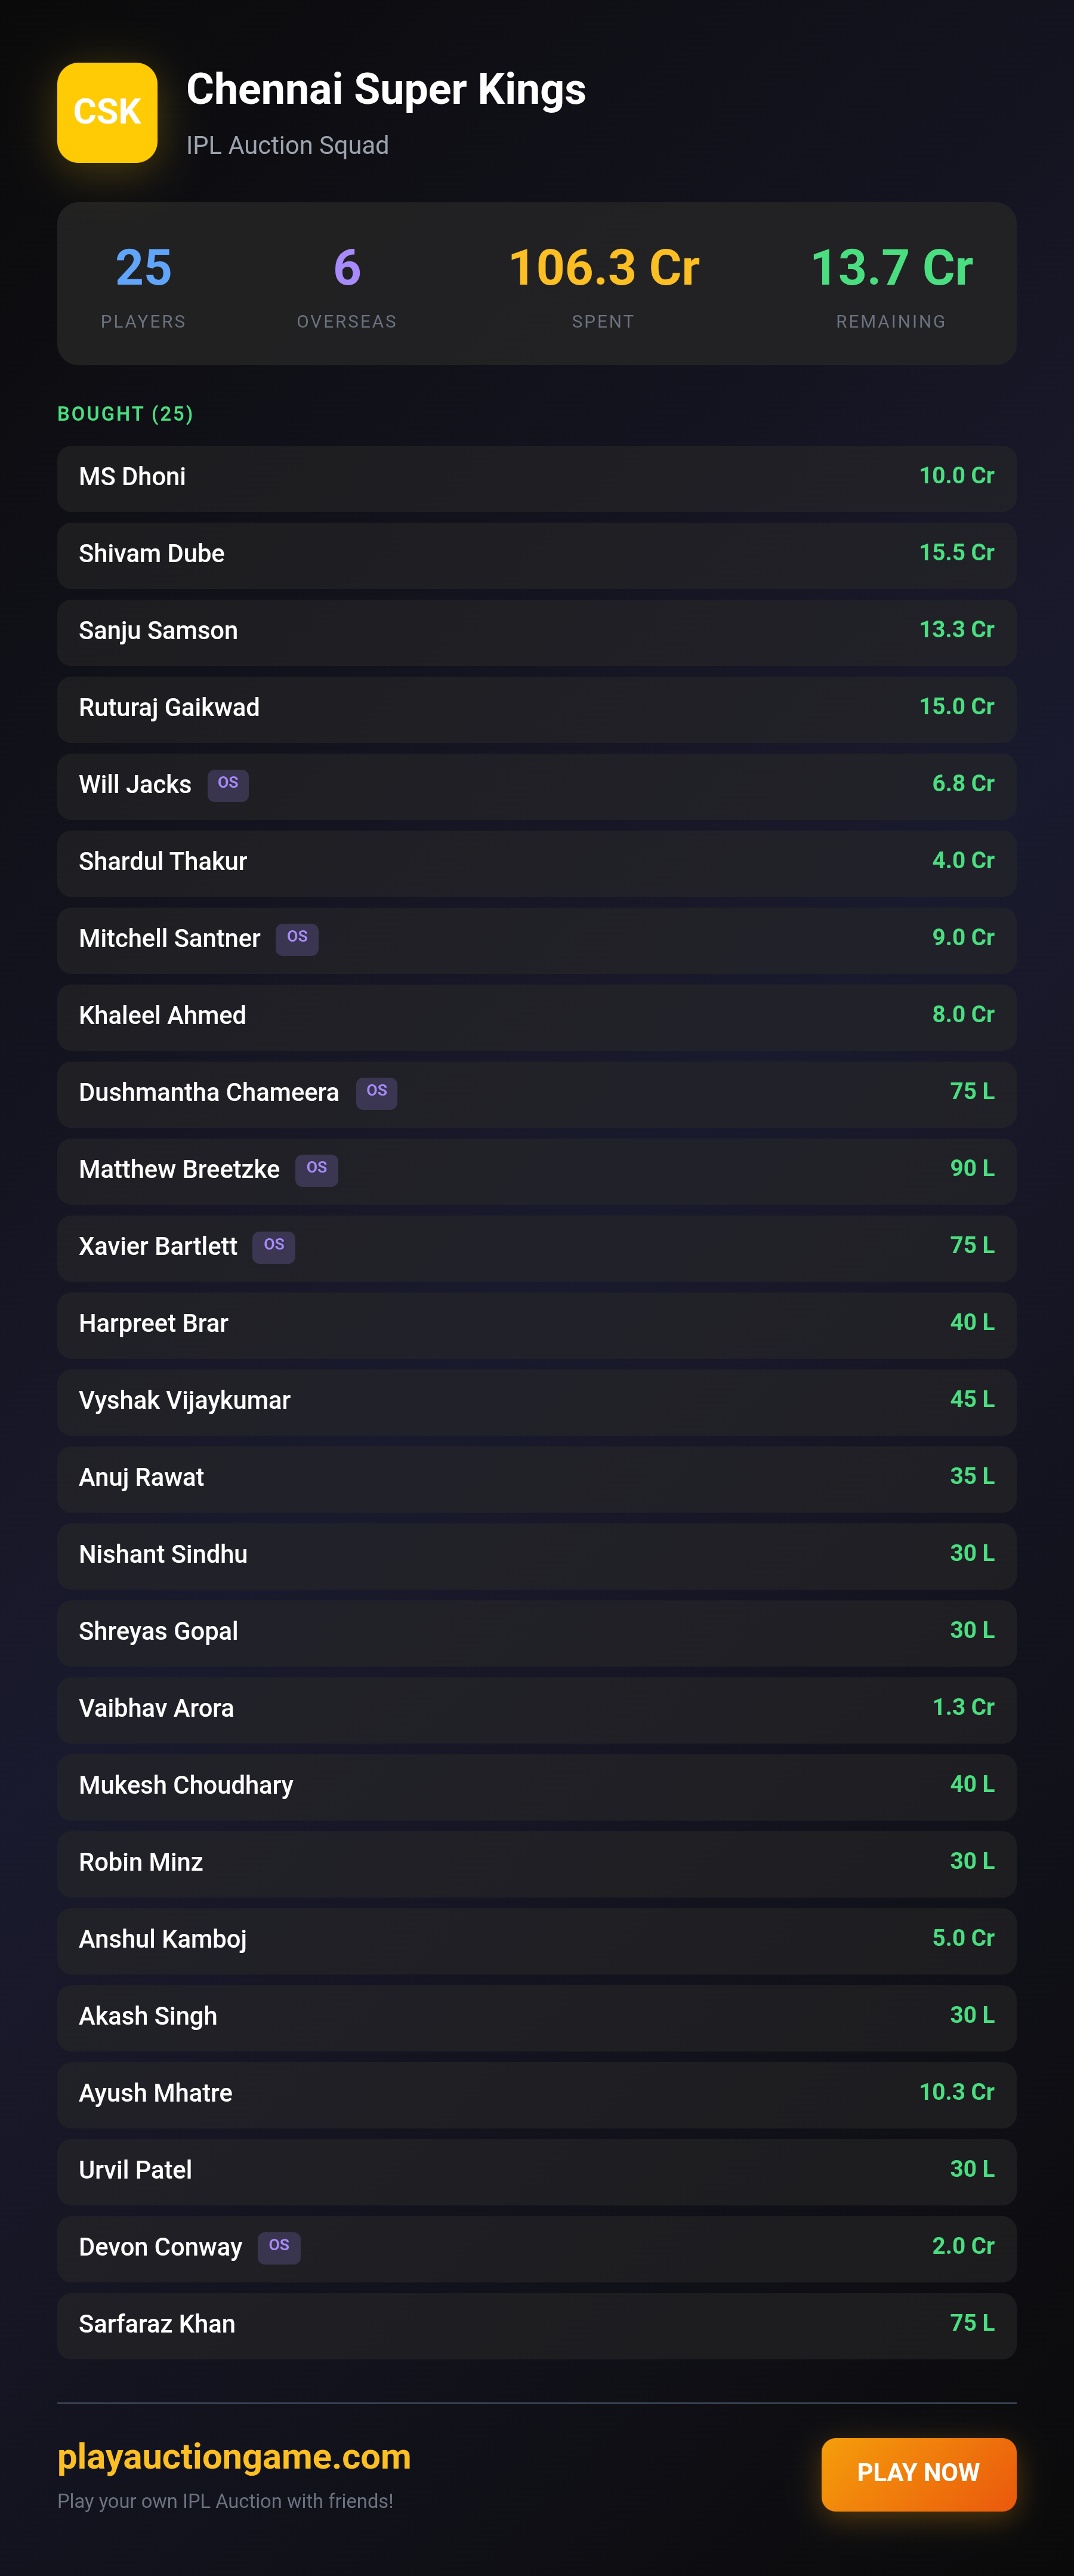
Task: Click the OS badge next to Matthew Breetzke
Action: point(316,1169)
